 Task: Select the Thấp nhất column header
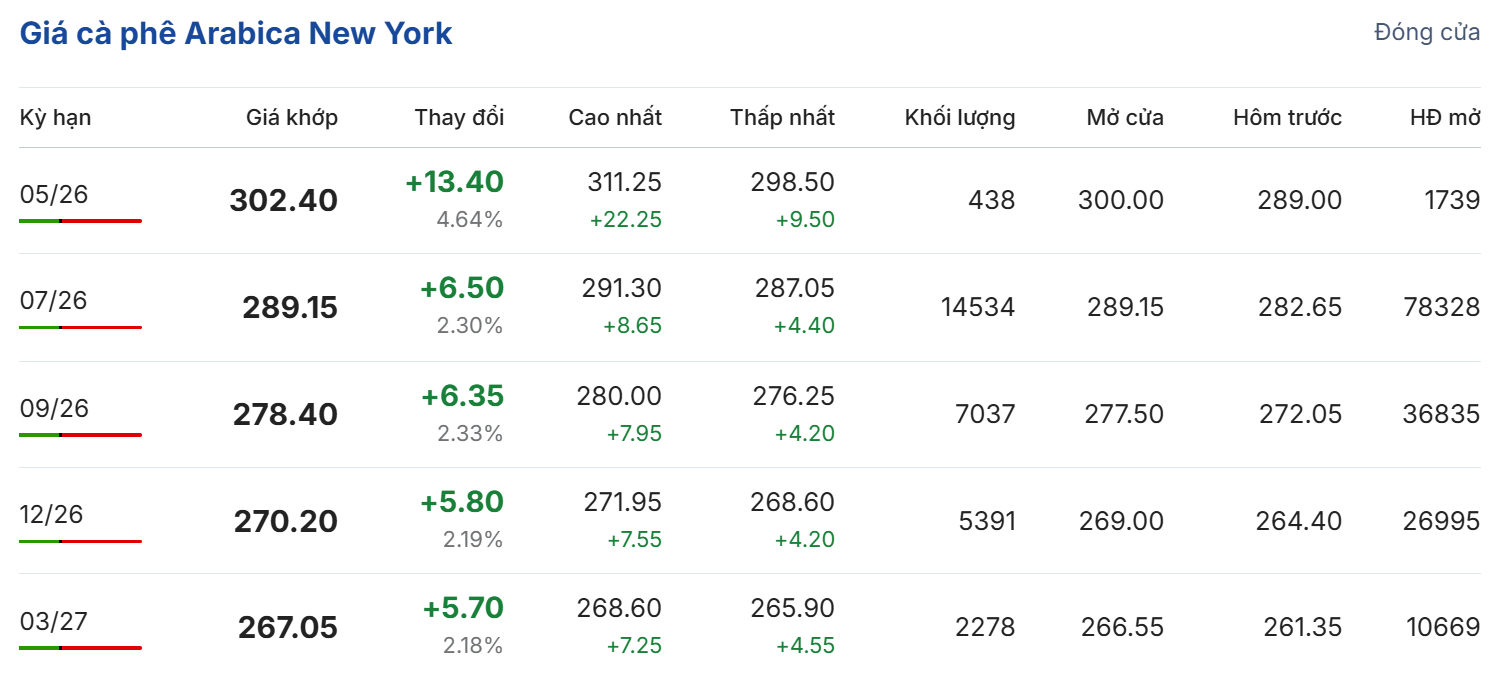[x=782, y=117]
